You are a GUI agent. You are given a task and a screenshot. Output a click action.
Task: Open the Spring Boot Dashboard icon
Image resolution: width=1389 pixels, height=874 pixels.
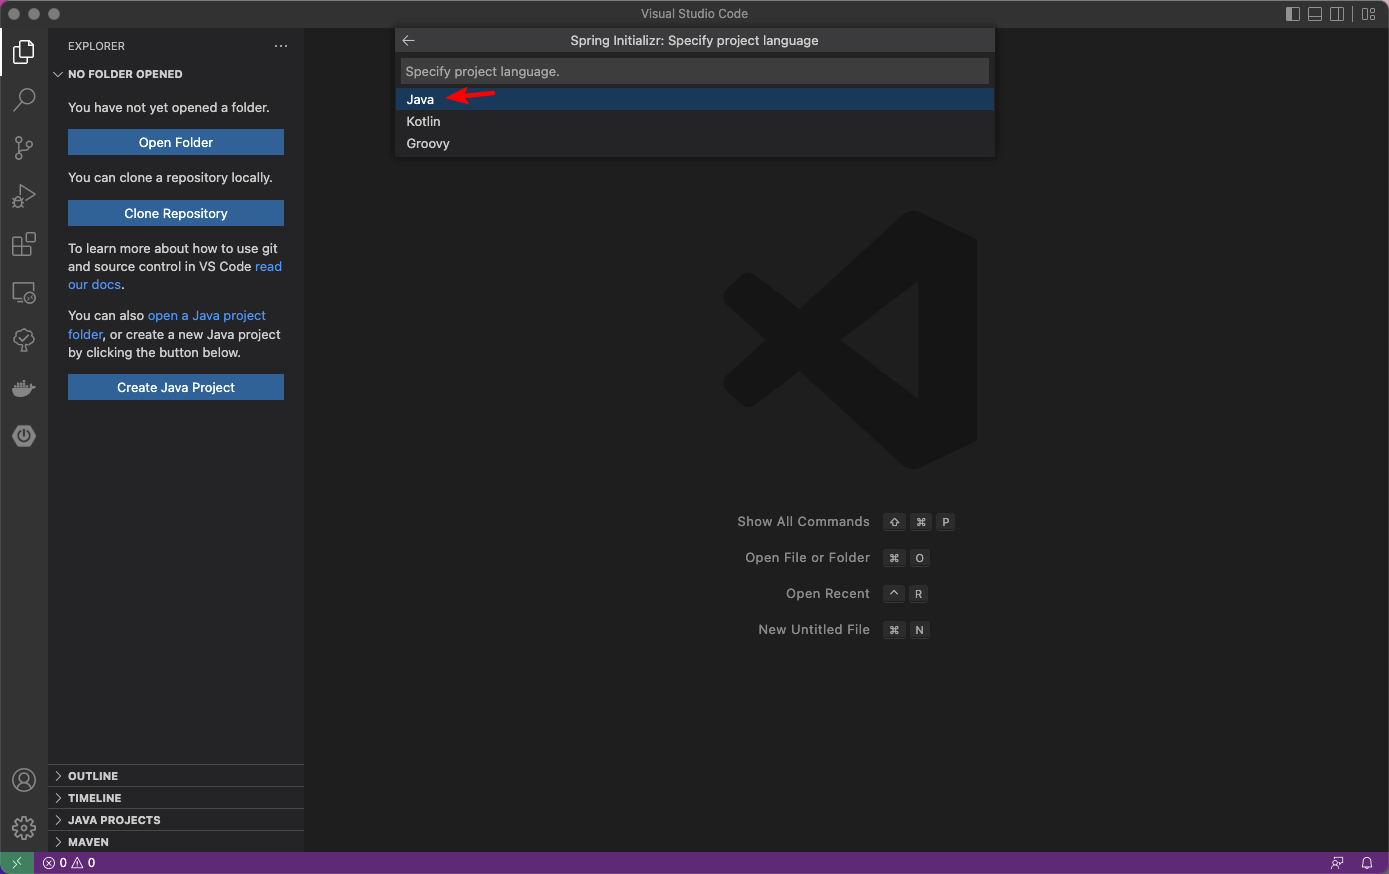tap(24, 436)
